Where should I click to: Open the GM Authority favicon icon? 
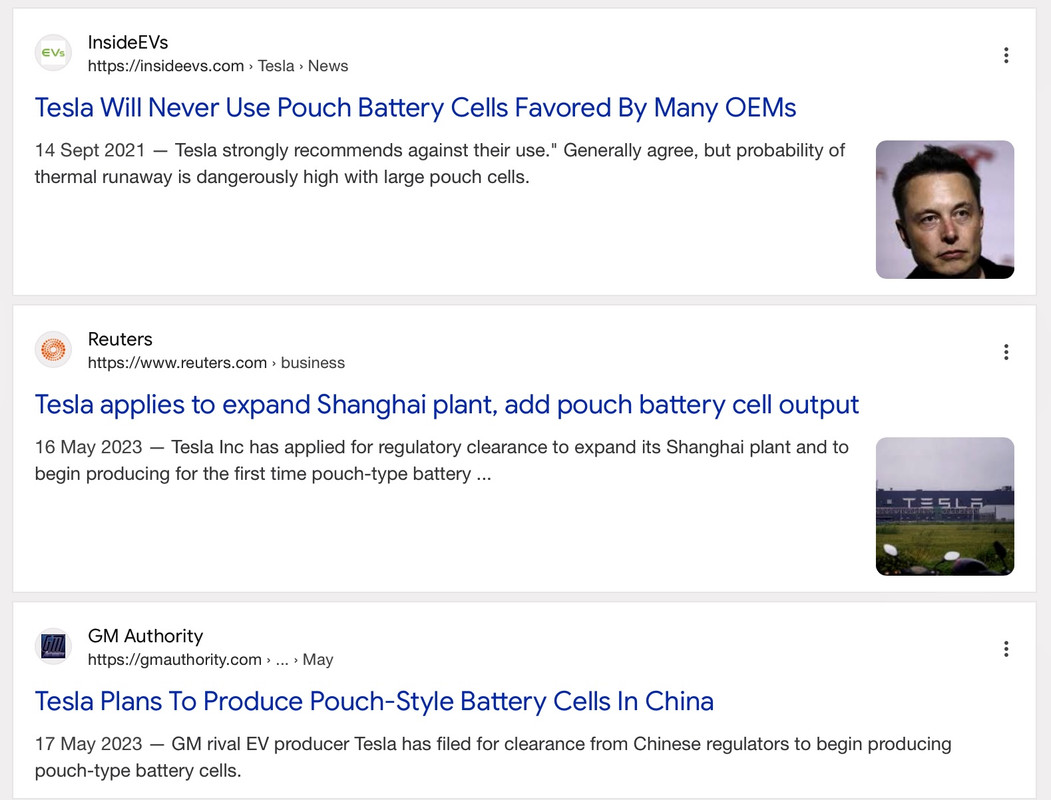53,647
